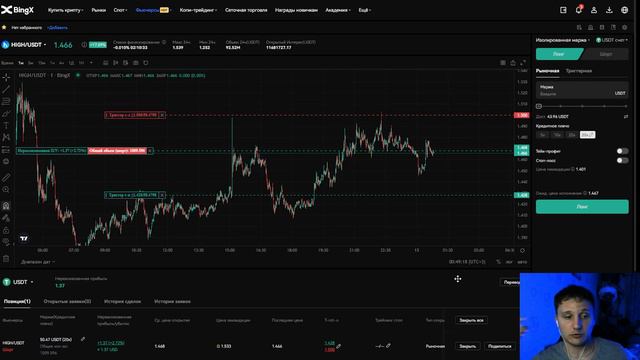The height and width of the screenshot is (360, 640).
Task: Select the zoom in tool
Action: [6, 189]
